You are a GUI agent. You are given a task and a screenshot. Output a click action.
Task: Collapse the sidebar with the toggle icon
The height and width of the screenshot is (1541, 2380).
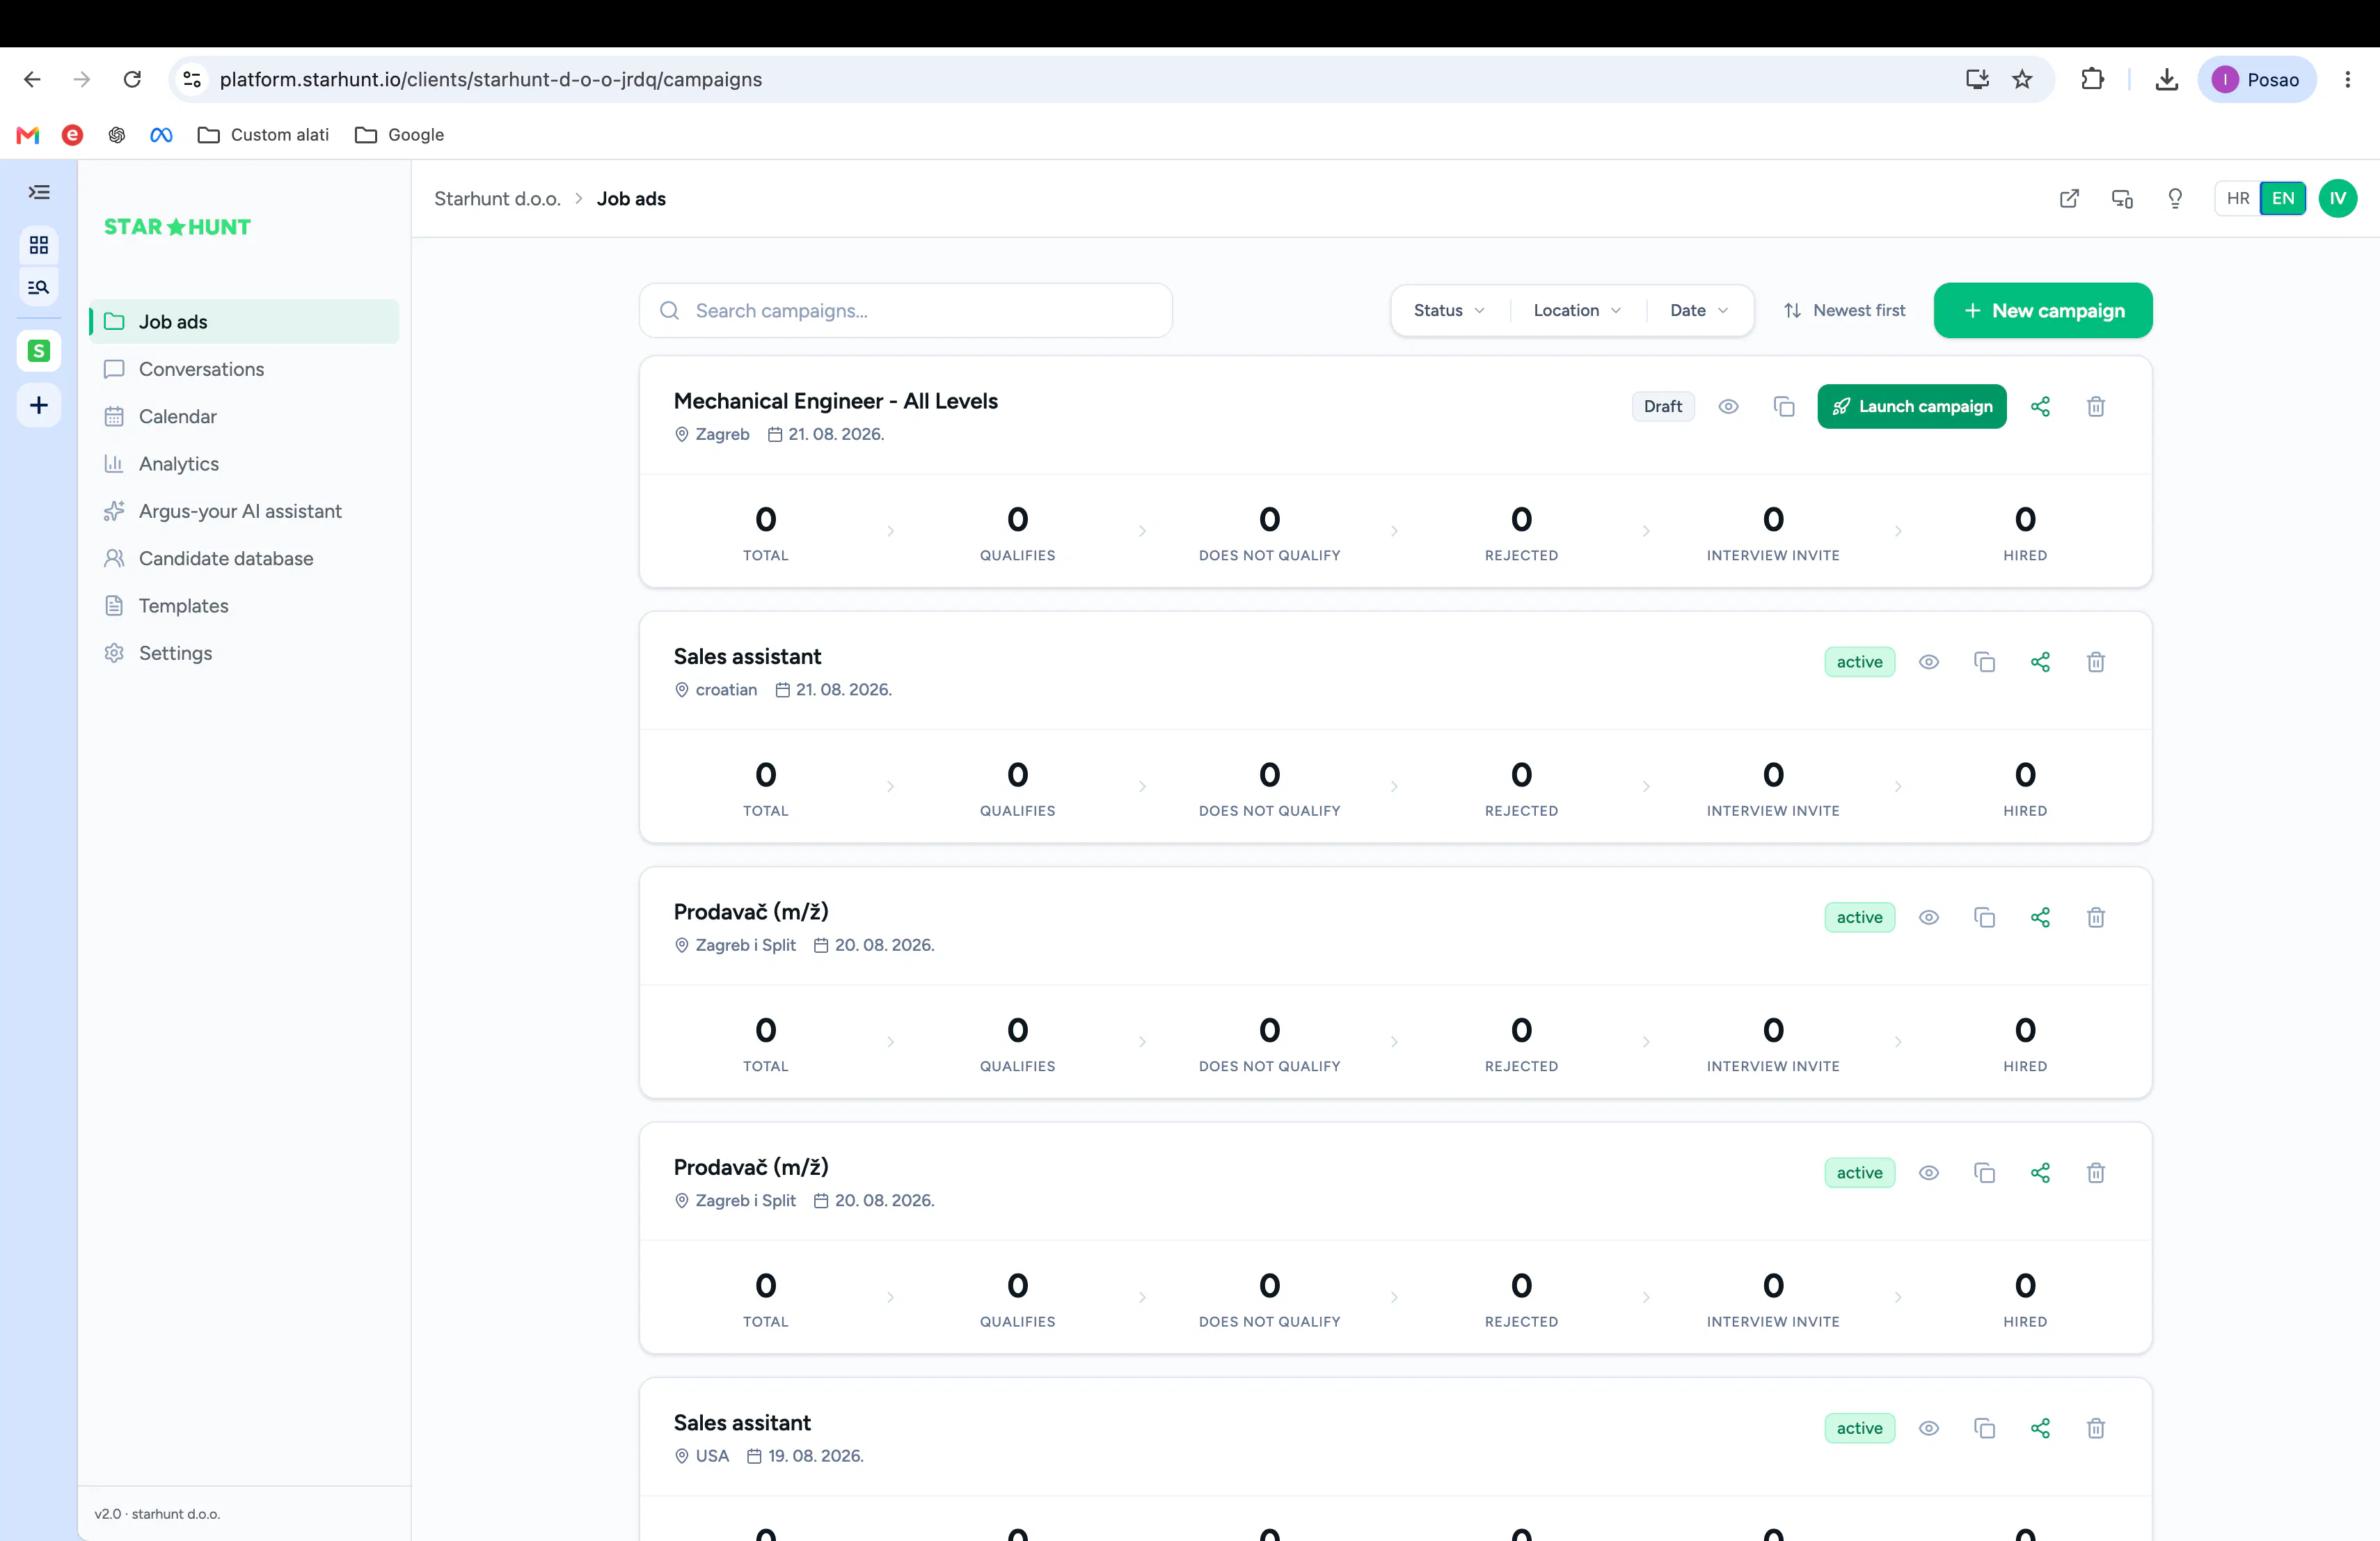tap(39, 192)
